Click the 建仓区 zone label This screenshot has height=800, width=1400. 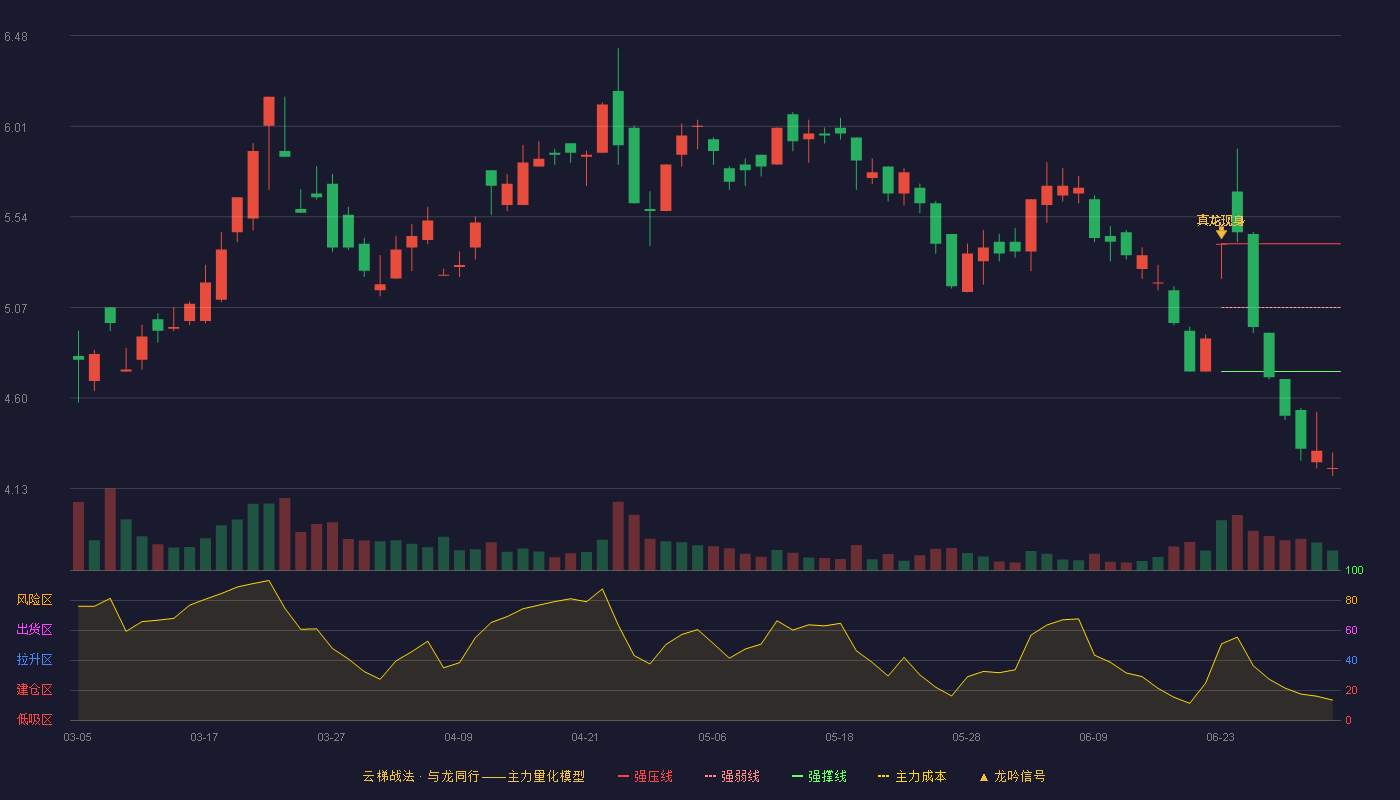tap(34, 690)
